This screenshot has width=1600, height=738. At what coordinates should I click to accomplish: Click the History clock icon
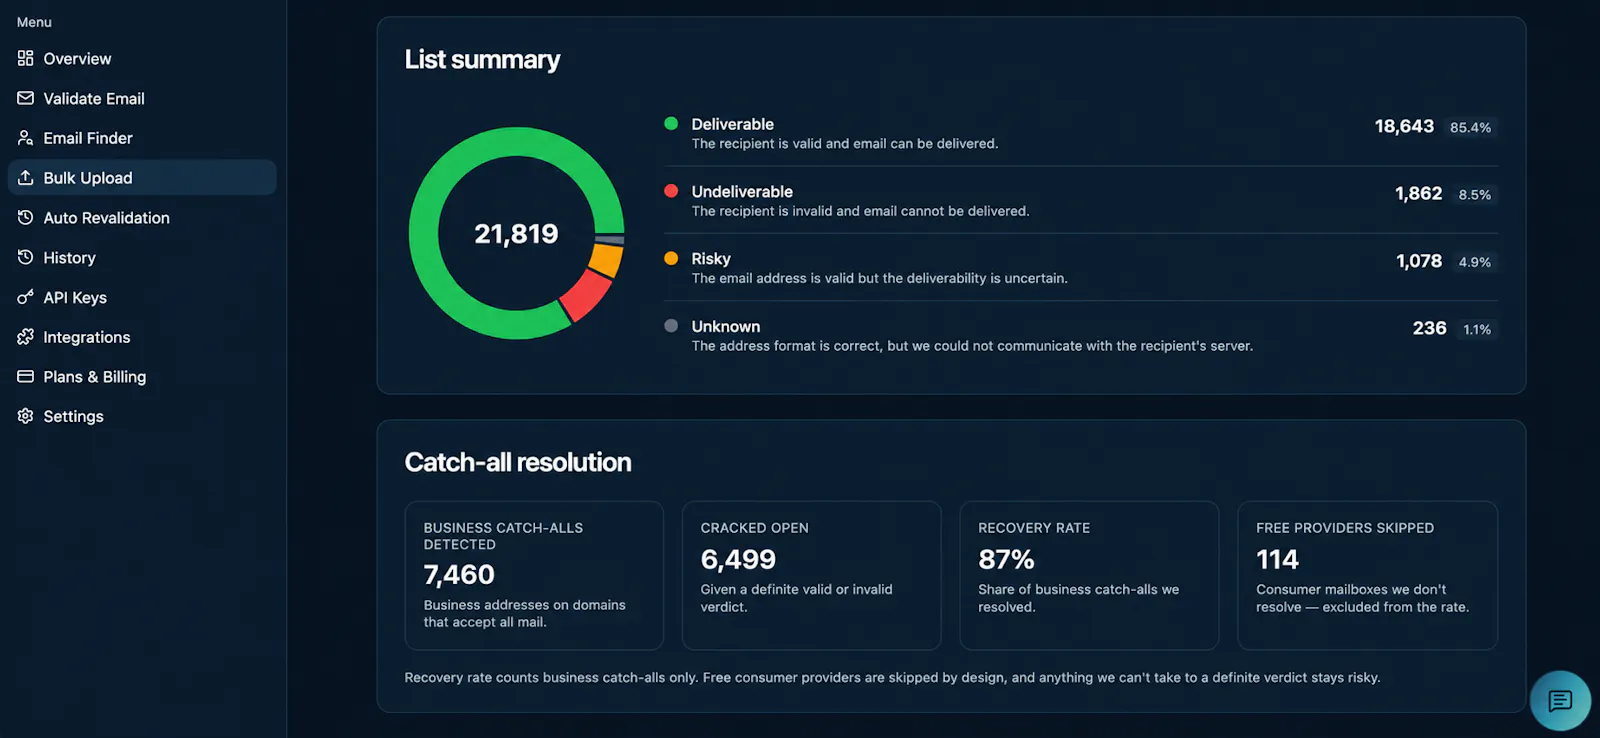(x=25, y=257)
